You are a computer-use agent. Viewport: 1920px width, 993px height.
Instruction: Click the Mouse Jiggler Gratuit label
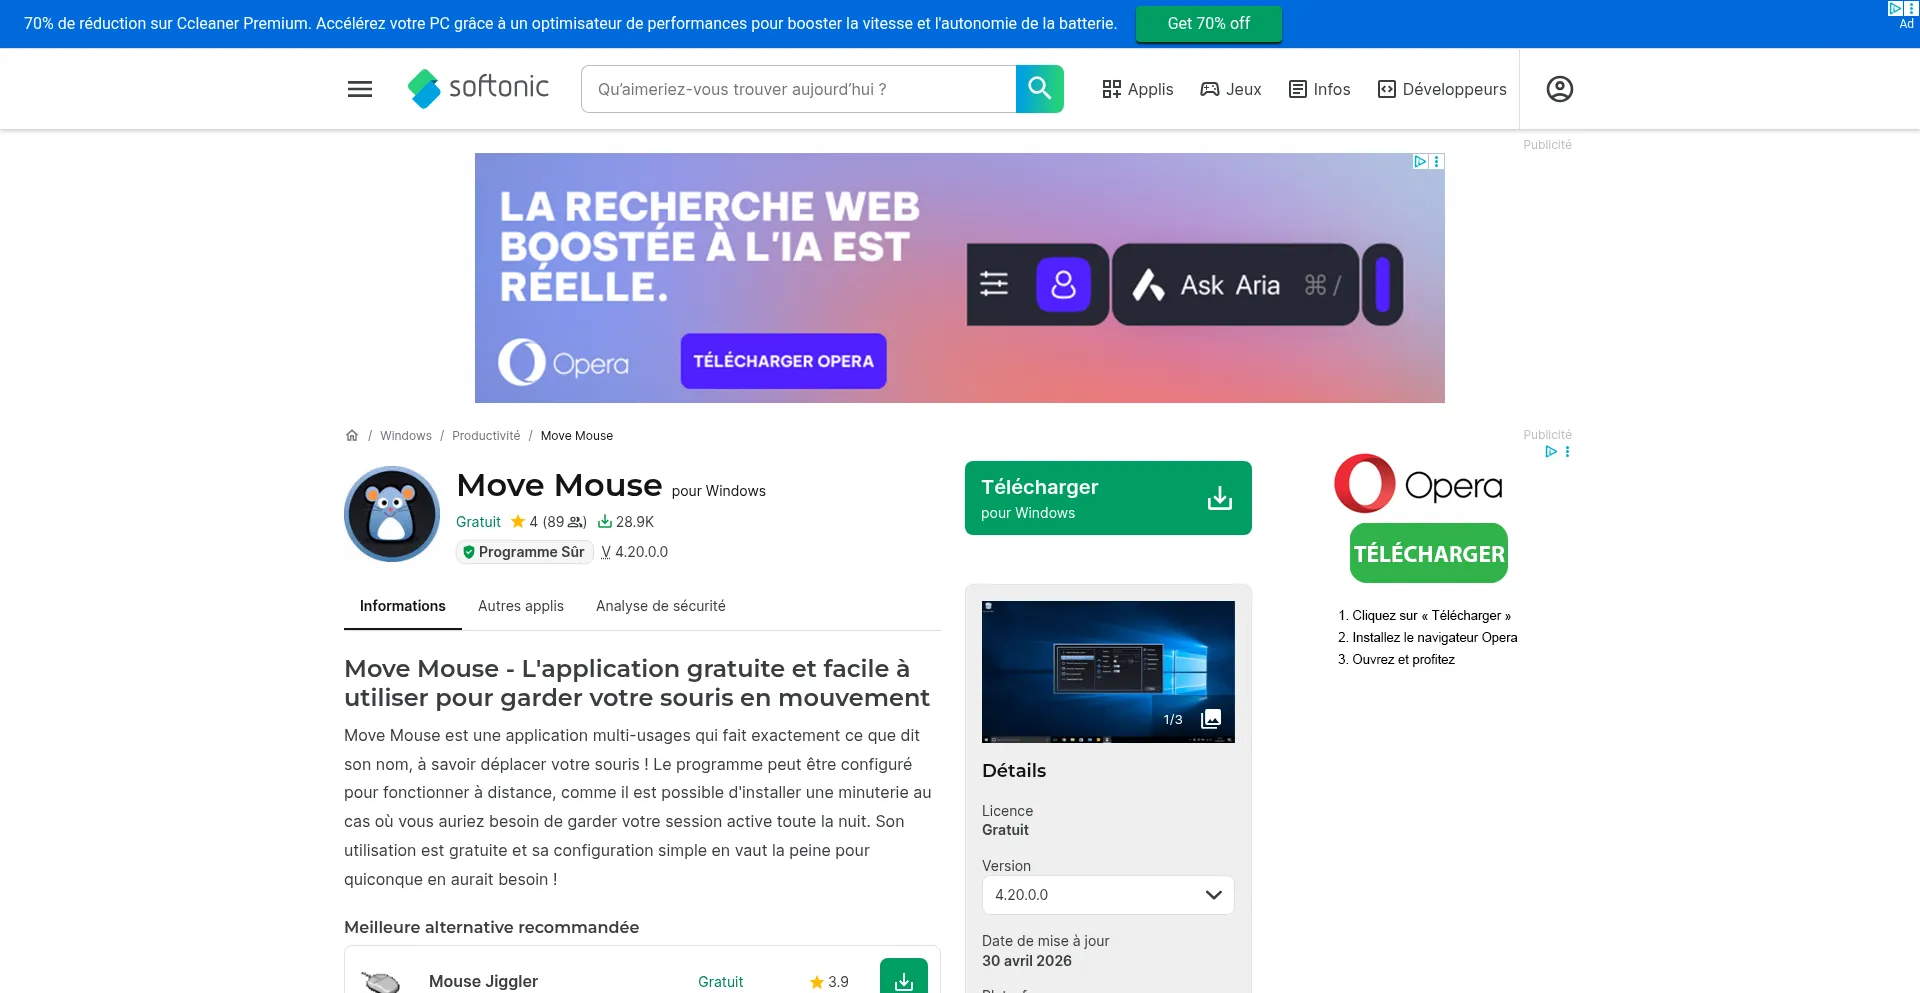pos(720,982)
